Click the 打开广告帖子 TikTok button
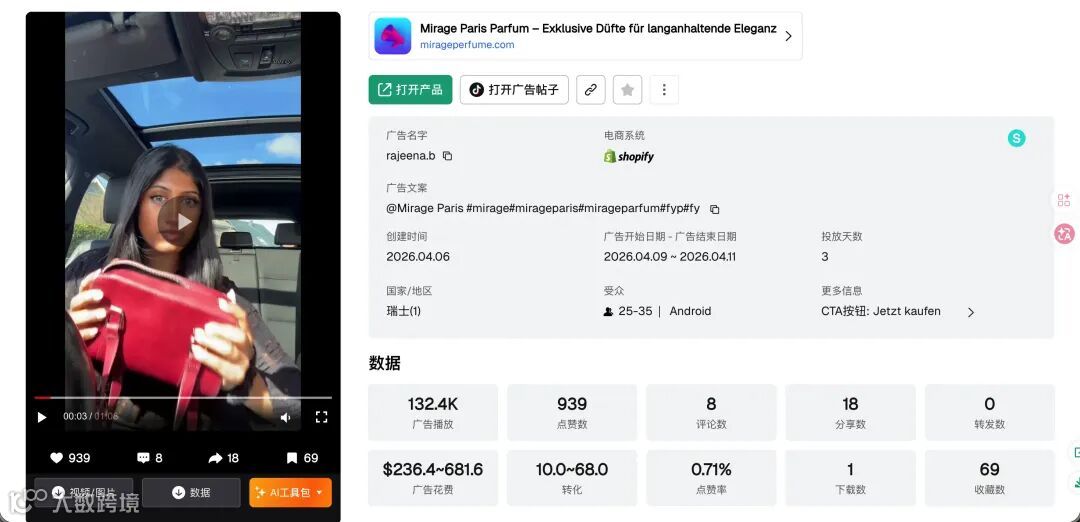 point(514,90)
